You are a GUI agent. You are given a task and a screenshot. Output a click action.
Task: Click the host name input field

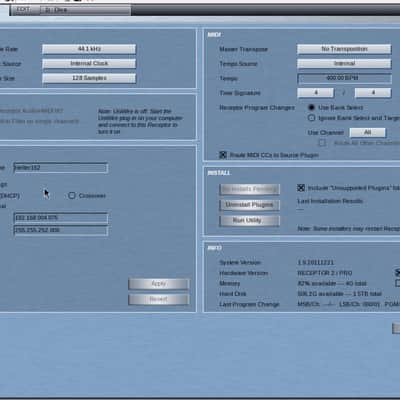(x=61, y=168)
